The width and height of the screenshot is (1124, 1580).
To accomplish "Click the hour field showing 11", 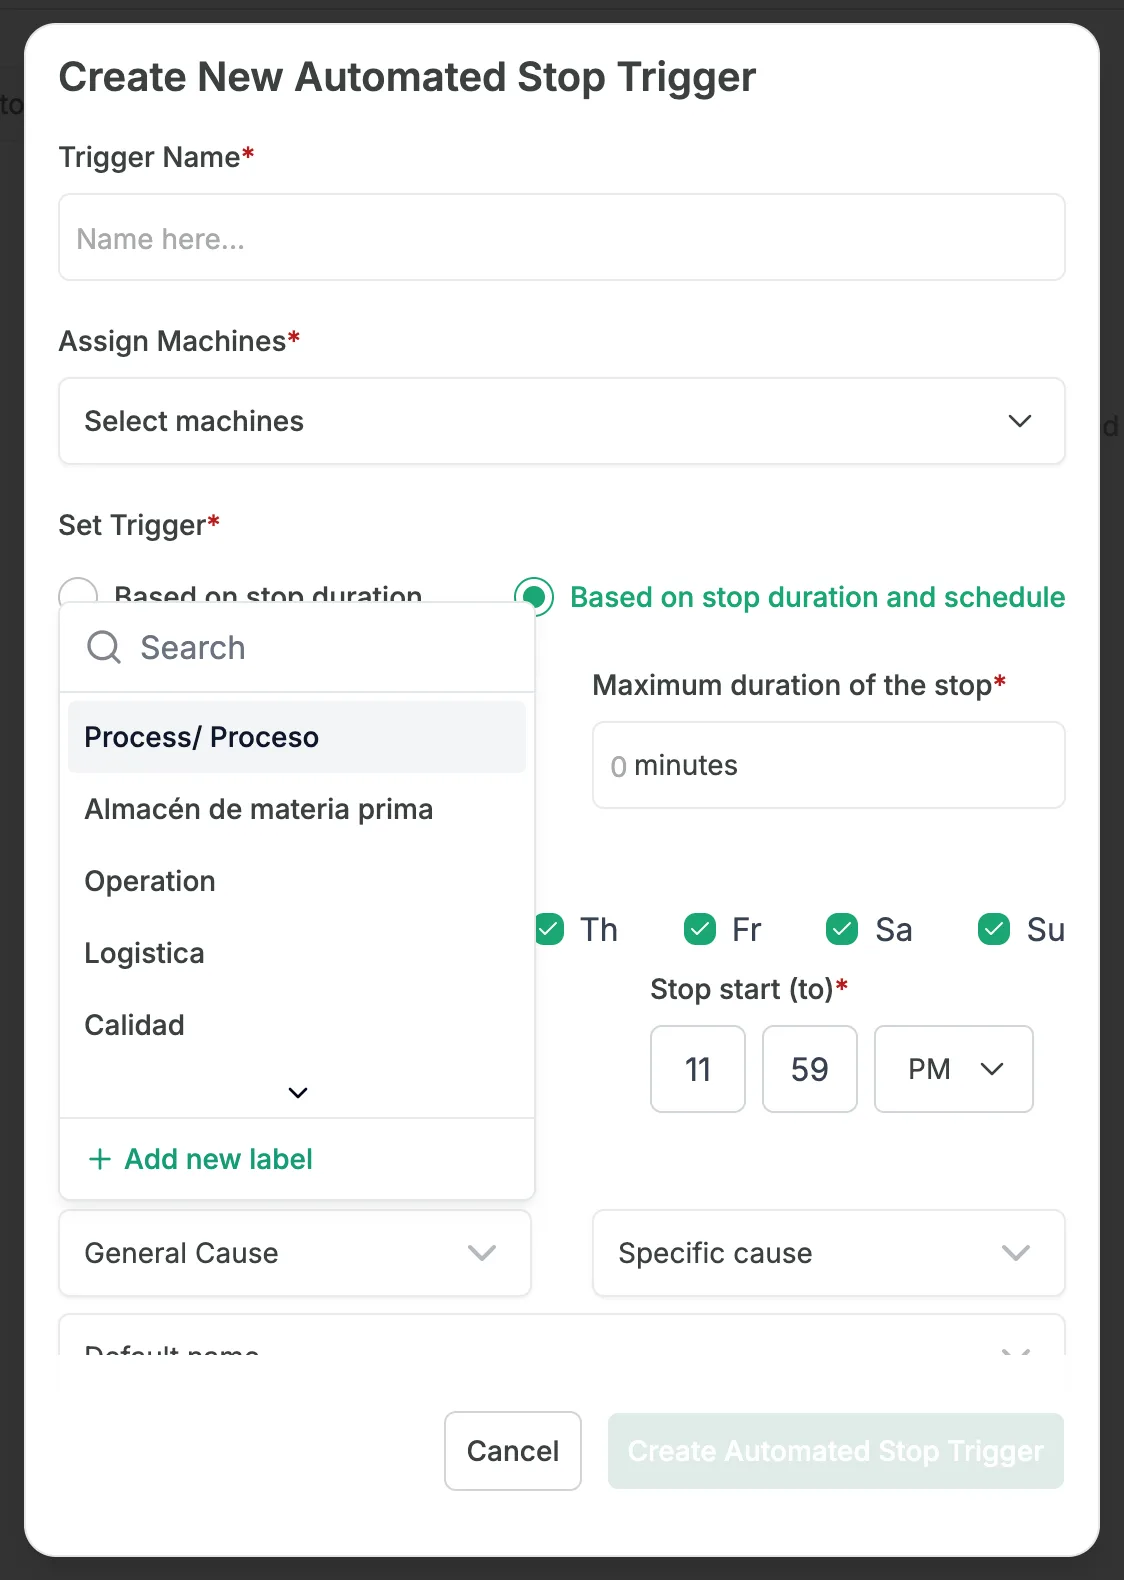I will (698, 1069).
